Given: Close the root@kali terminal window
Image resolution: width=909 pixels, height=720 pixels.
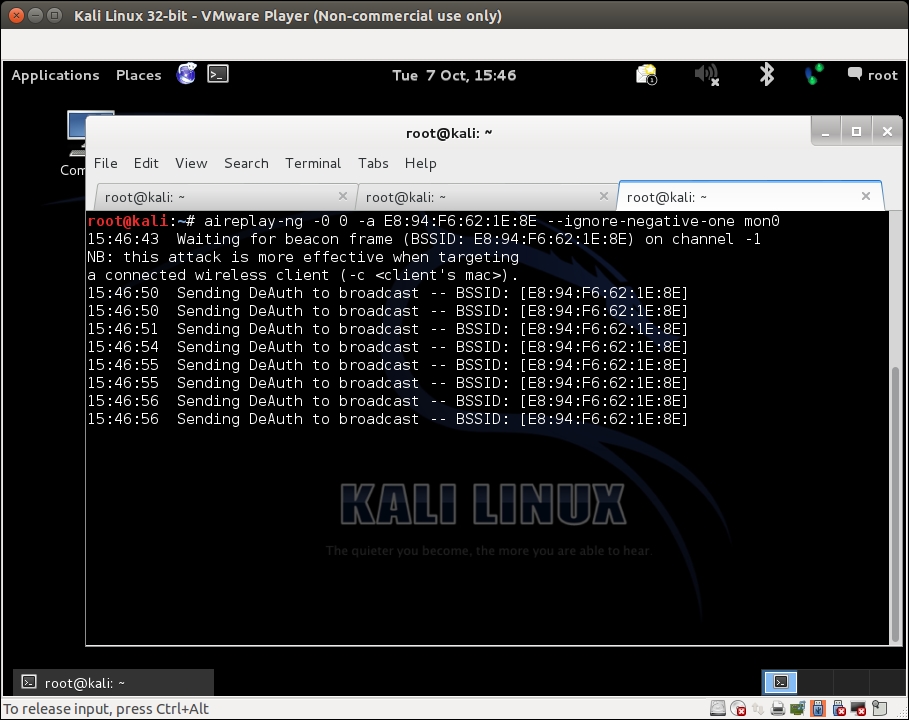Looking at the screenshot, I should (x=887, y=132).
